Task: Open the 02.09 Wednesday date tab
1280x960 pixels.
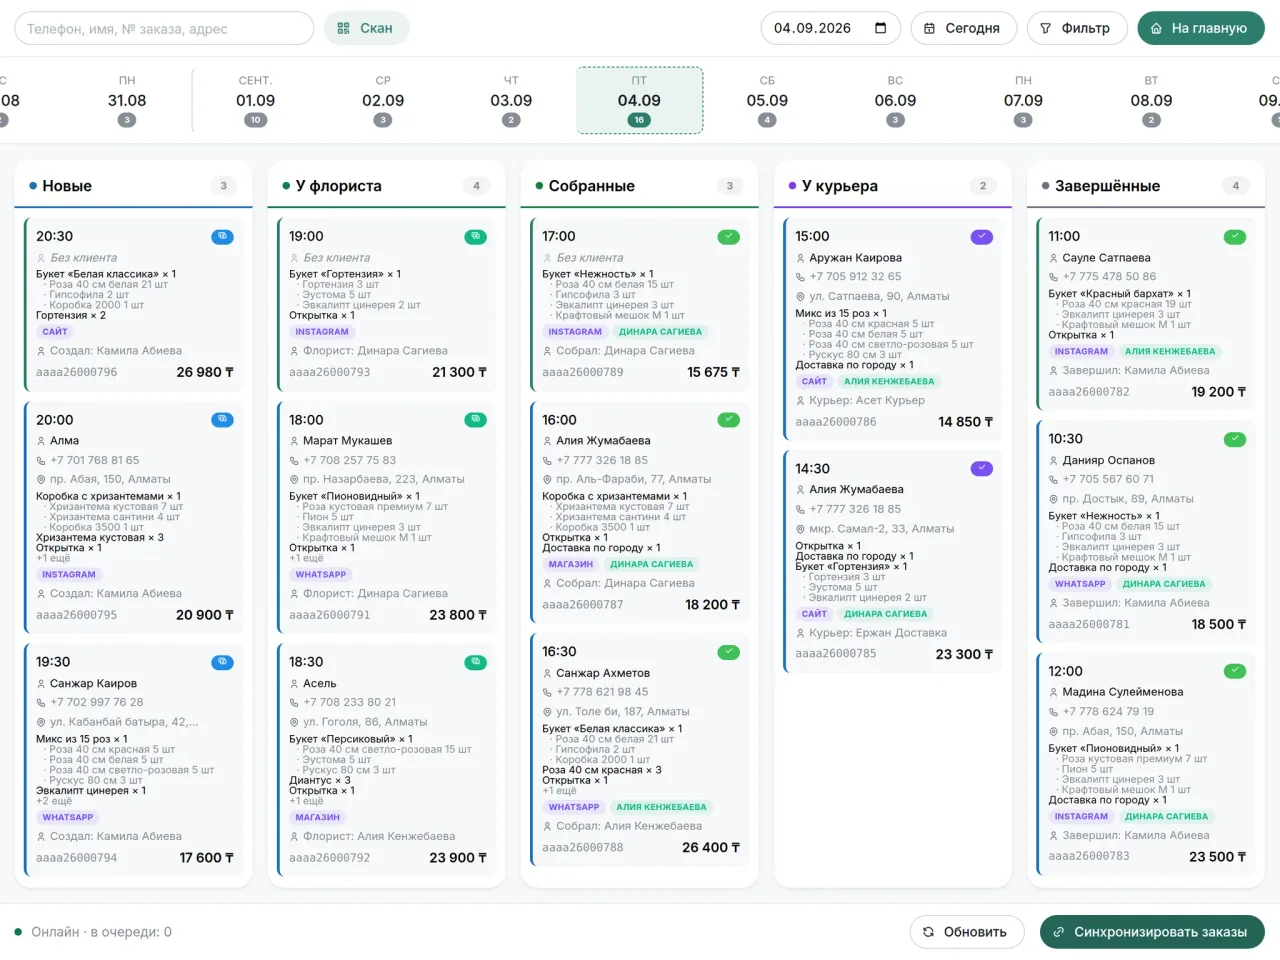Action: pos(383,100)
